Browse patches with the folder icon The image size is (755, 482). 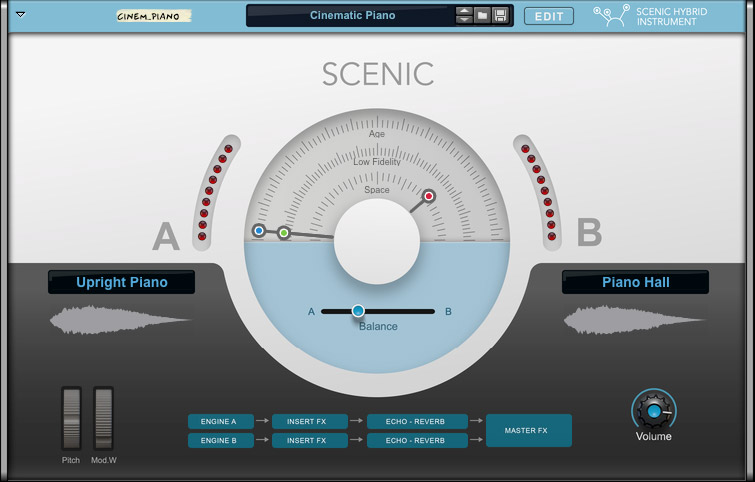[482, 15]
